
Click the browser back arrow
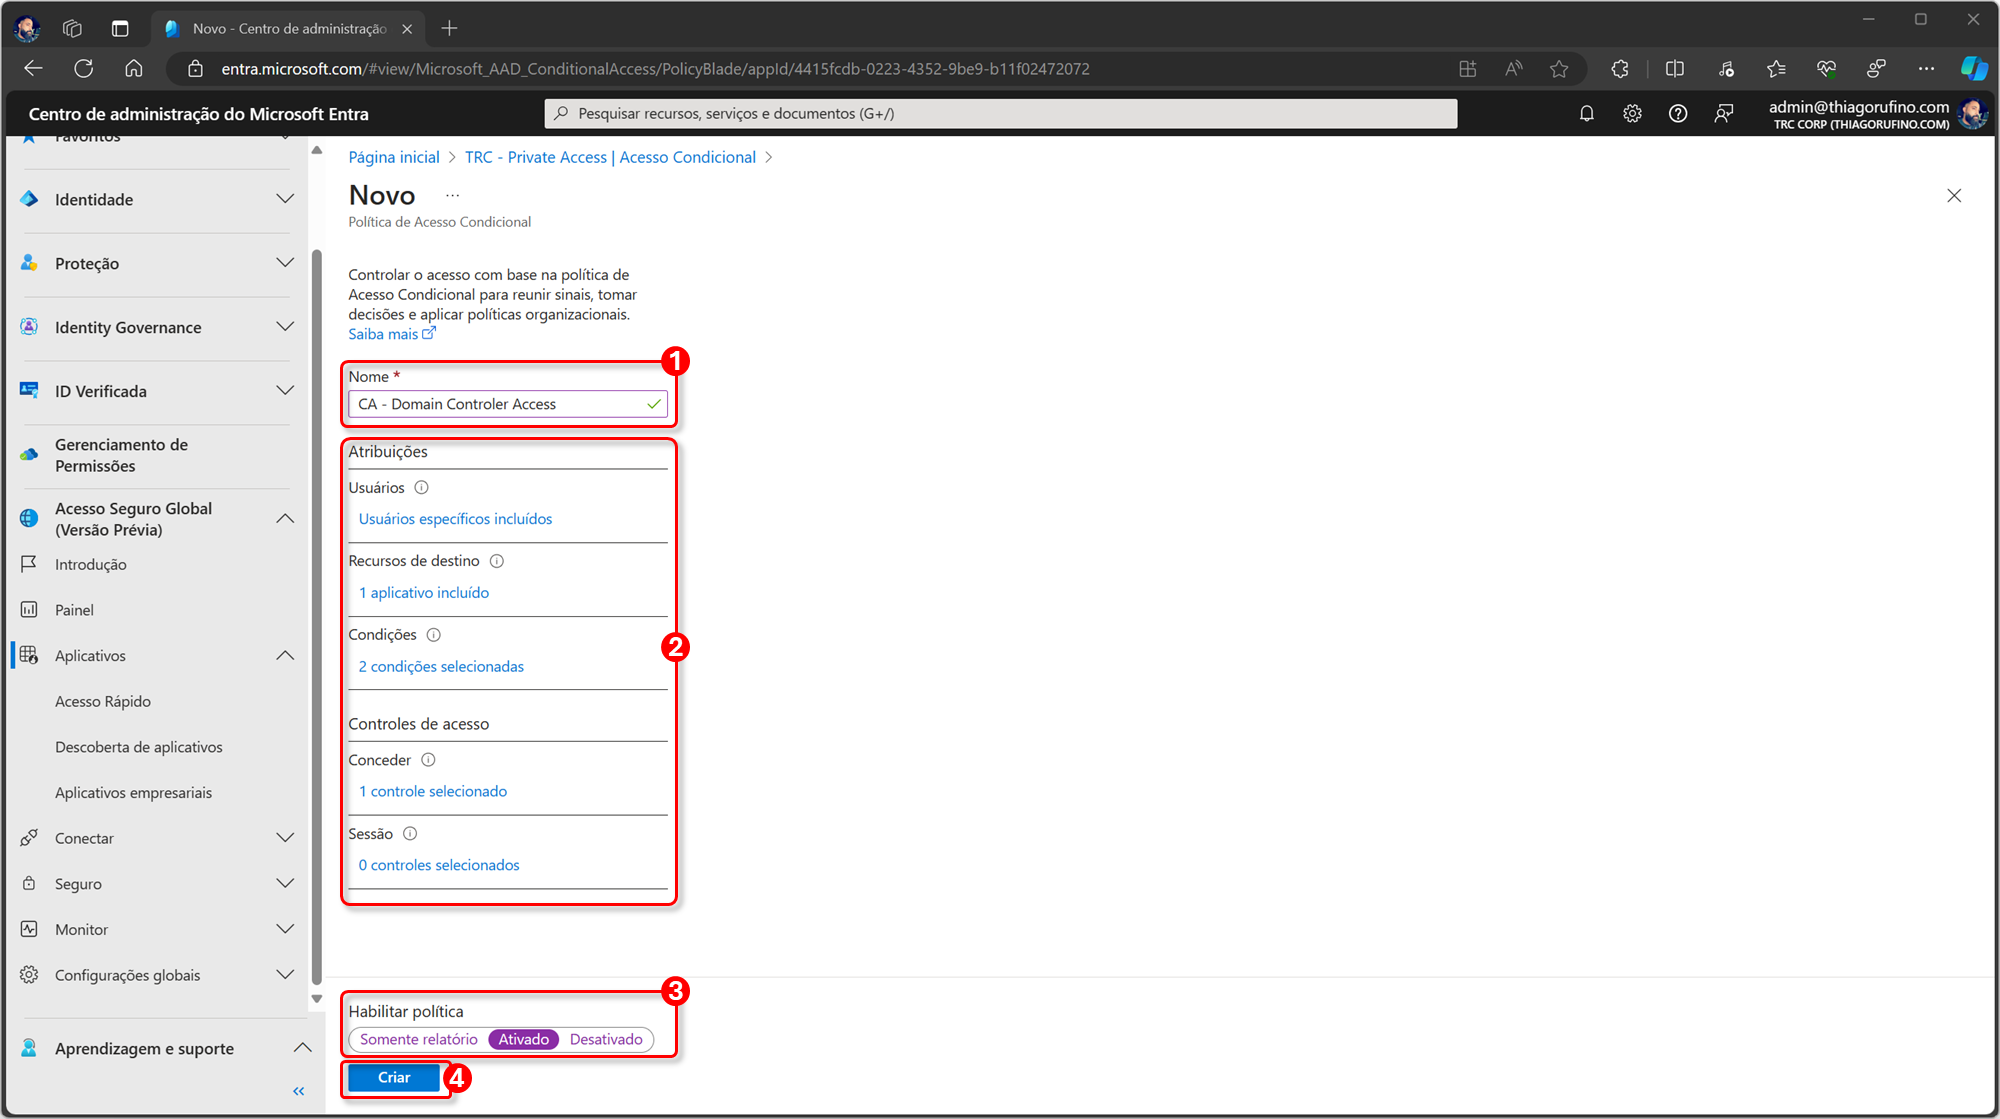[x=33, y=68]
